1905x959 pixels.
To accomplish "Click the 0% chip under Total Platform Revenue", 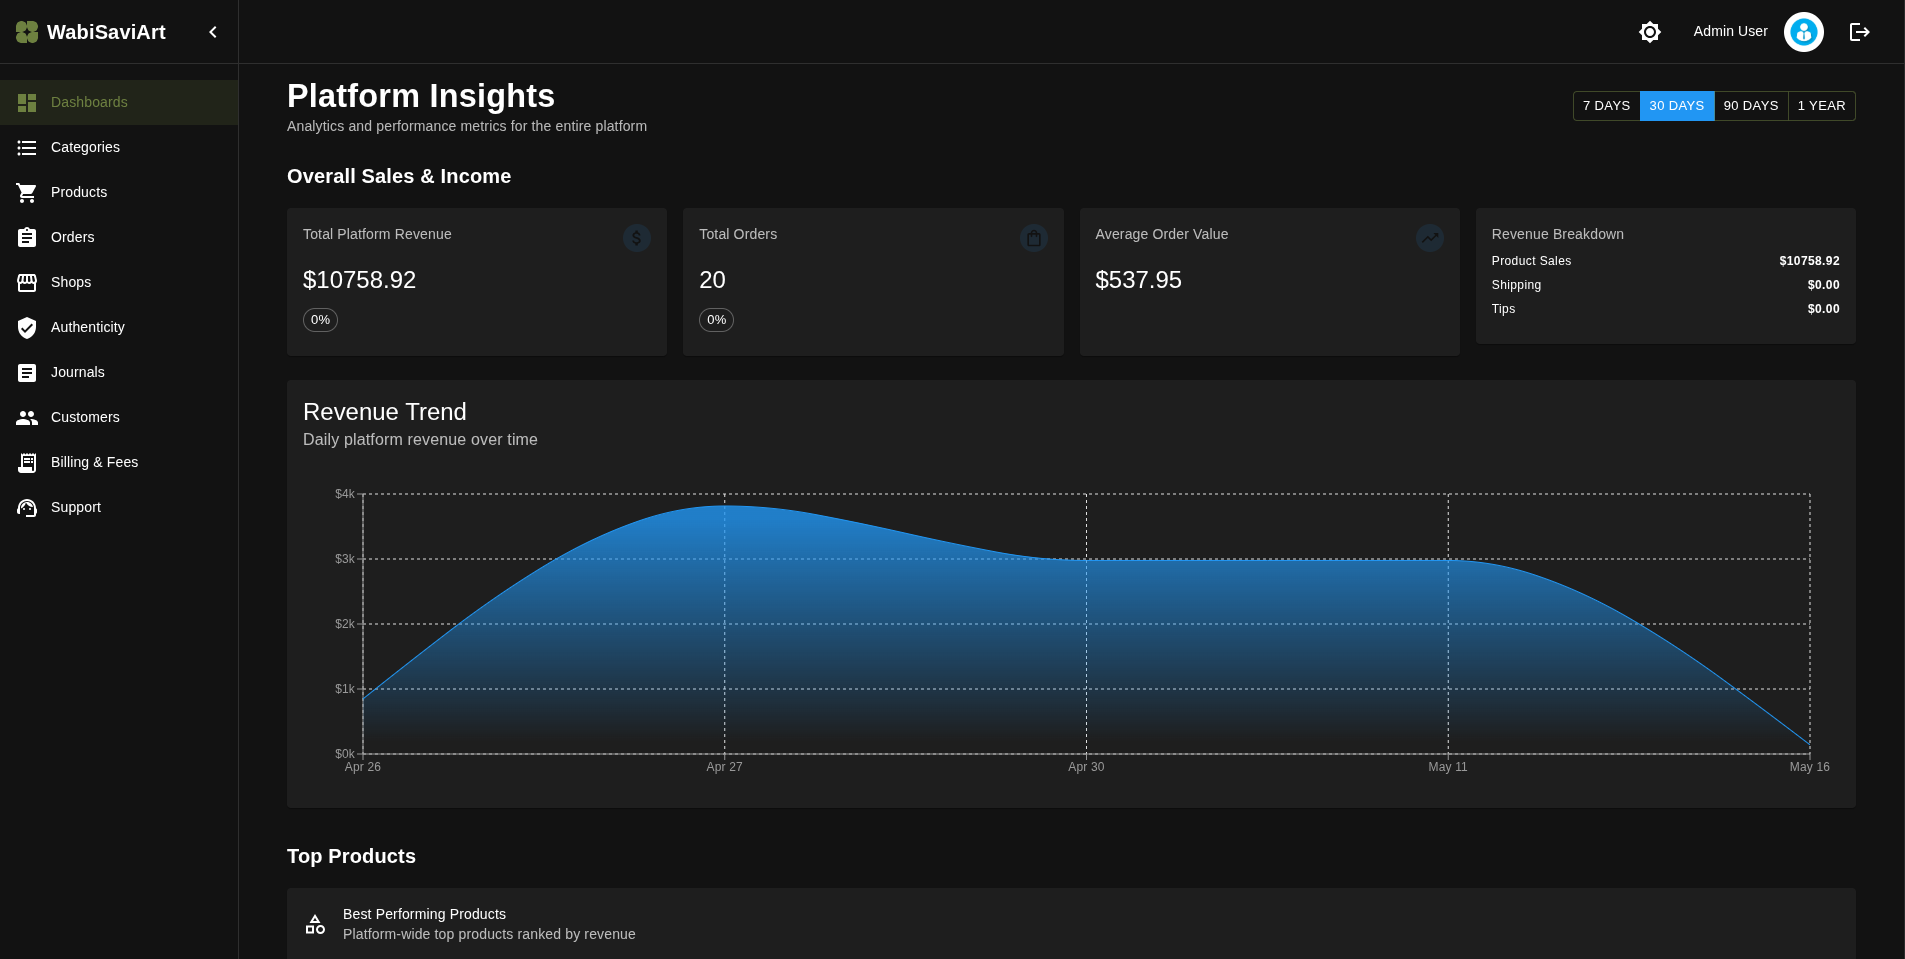I will pos(320,320).
